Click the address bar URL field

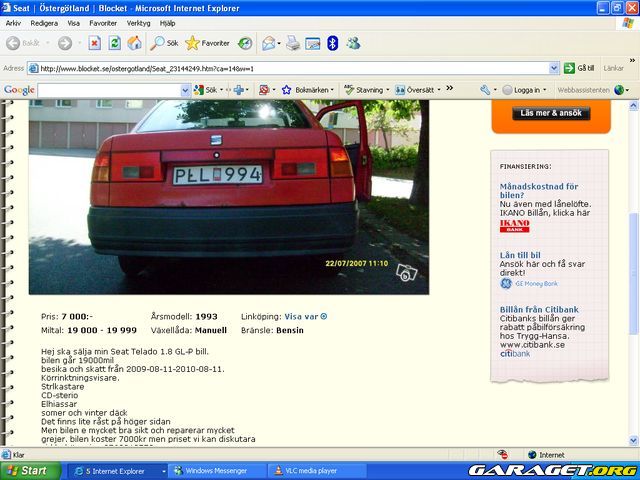pos(288,69)
